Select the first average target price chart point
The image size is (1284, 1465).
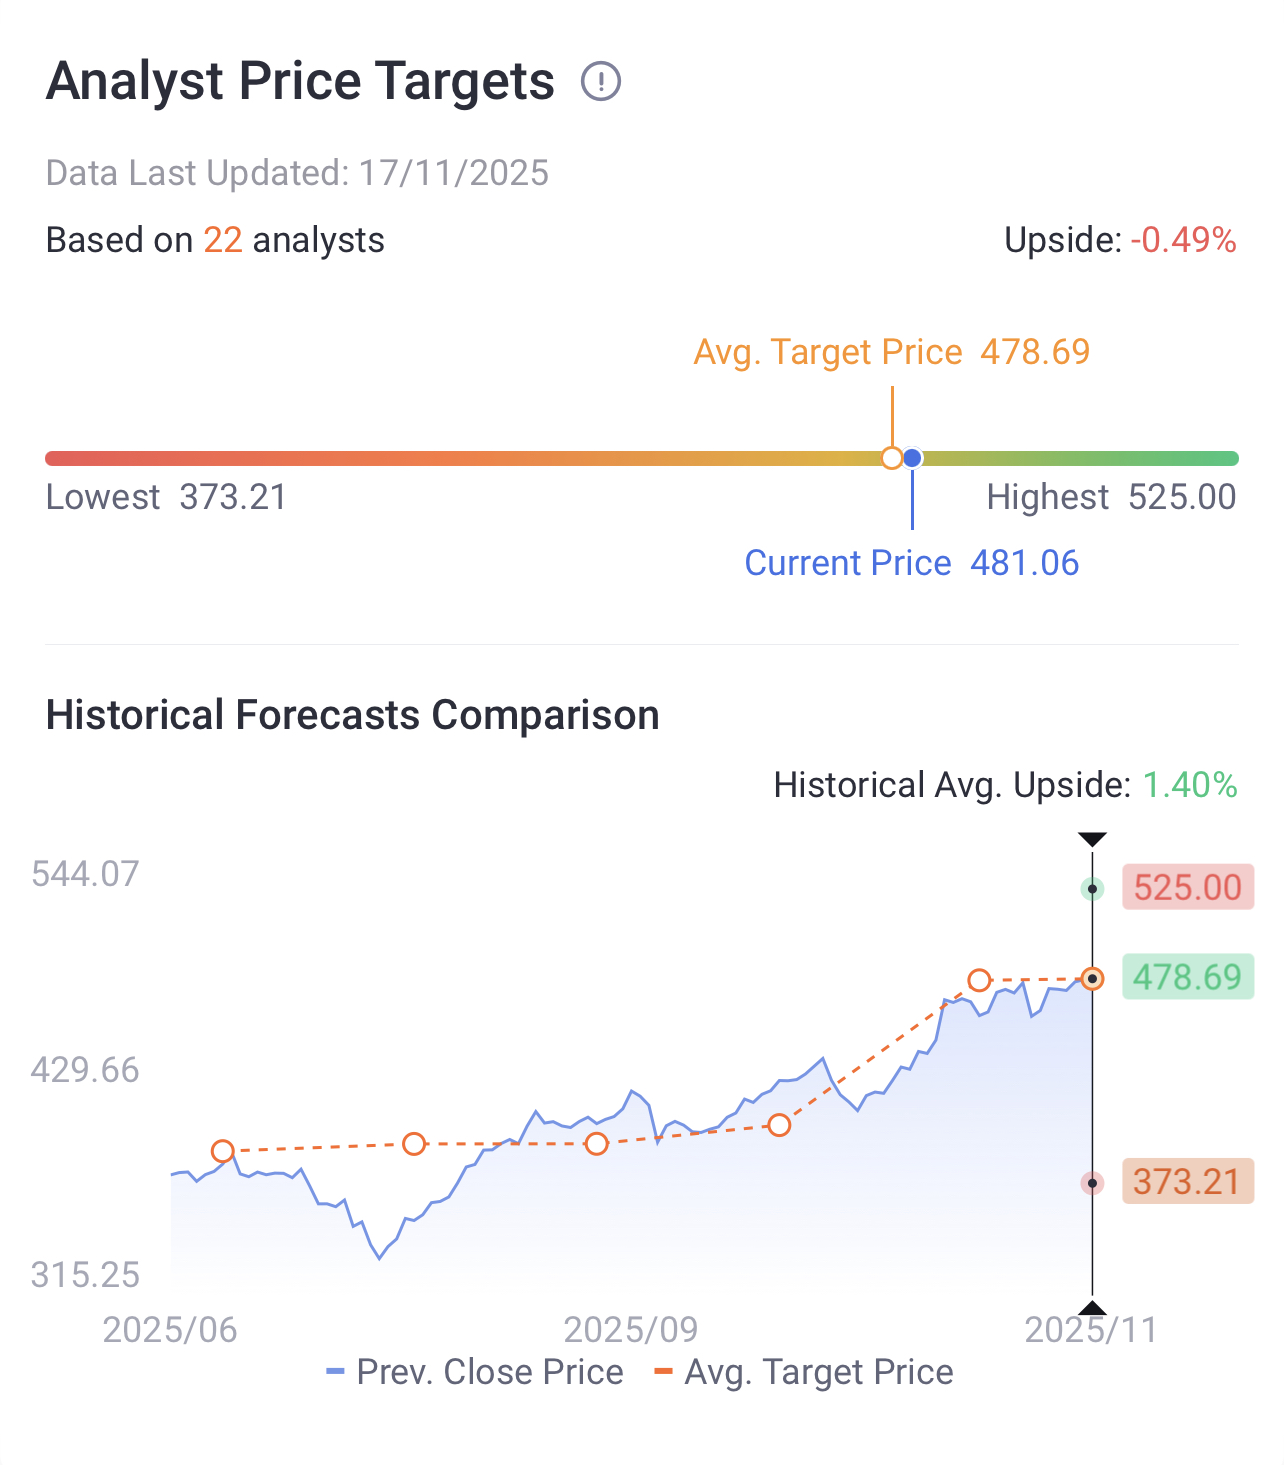tap(223, 1151)
